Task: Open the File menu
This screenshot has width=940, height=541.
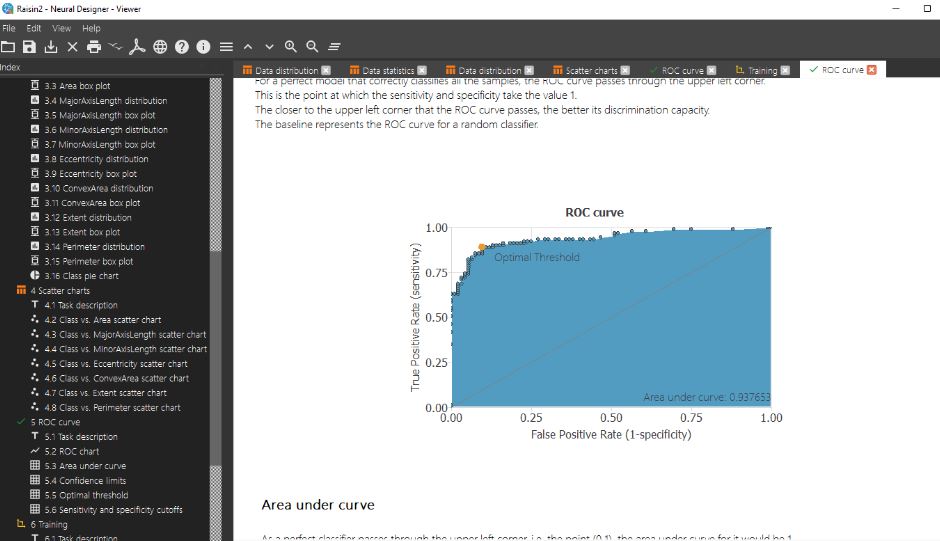Action: pyautogui.click(x=9, y=28)
